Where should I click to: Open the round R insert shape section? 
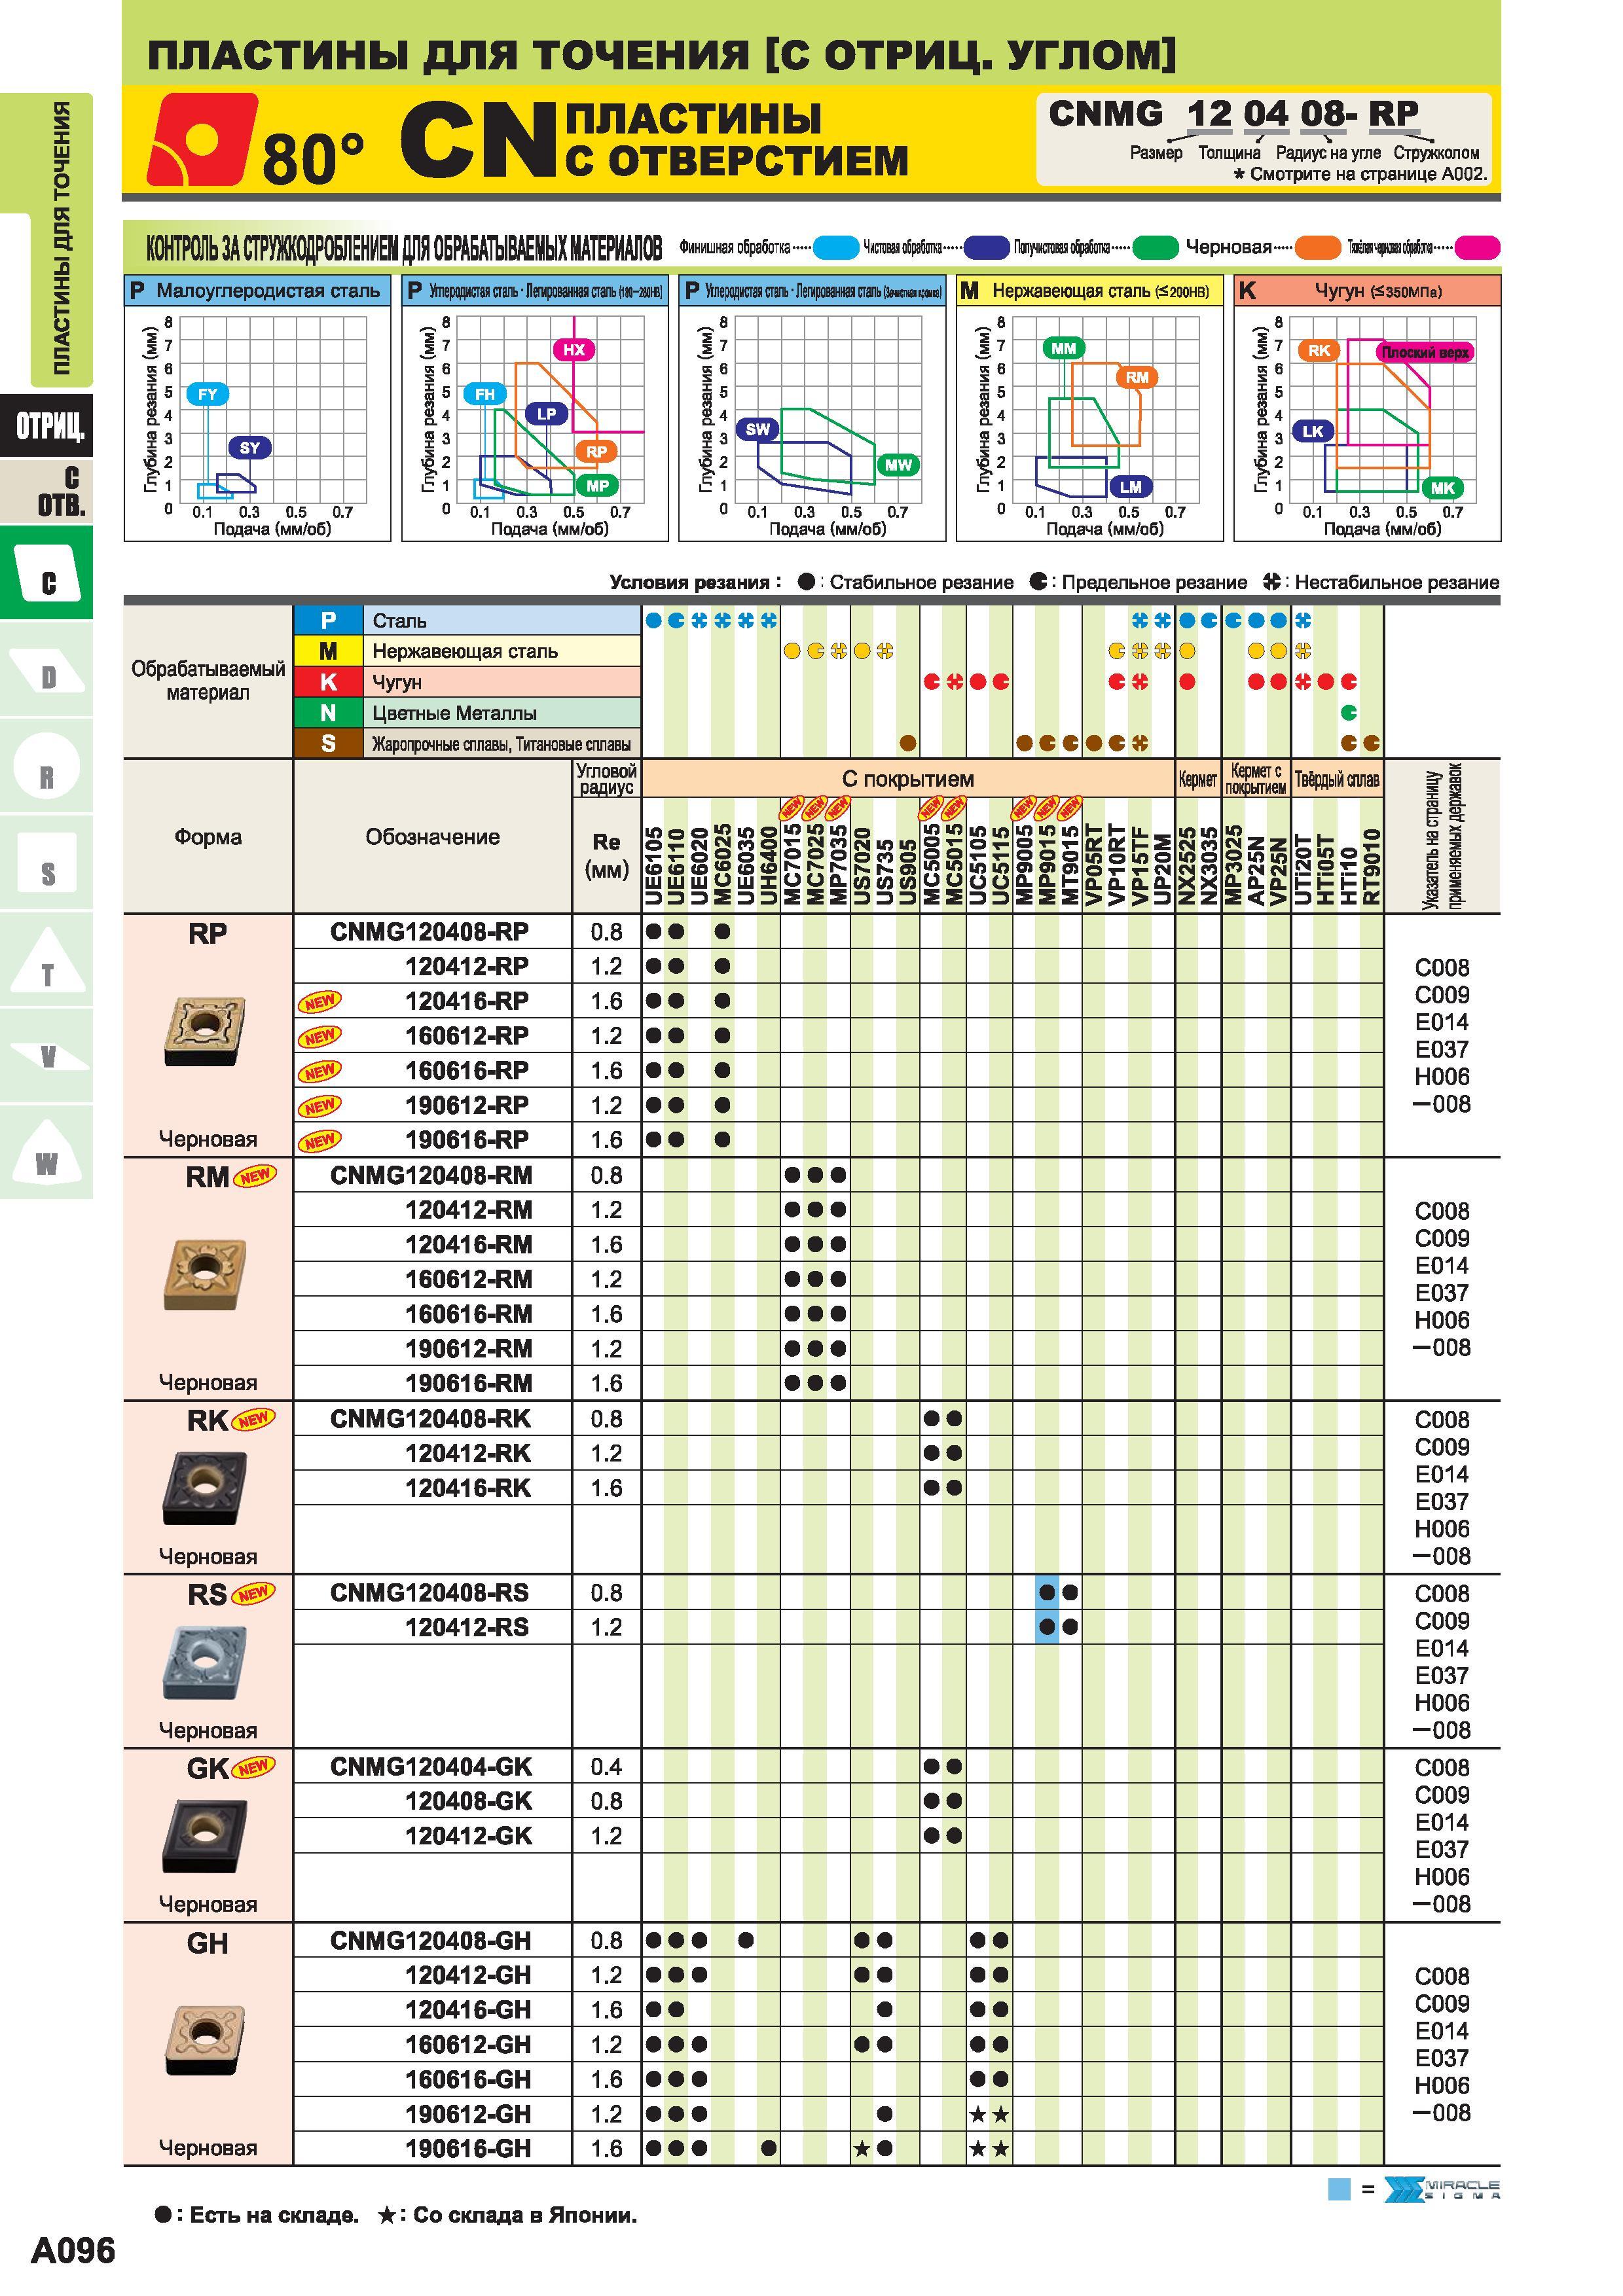click(47, 766)
